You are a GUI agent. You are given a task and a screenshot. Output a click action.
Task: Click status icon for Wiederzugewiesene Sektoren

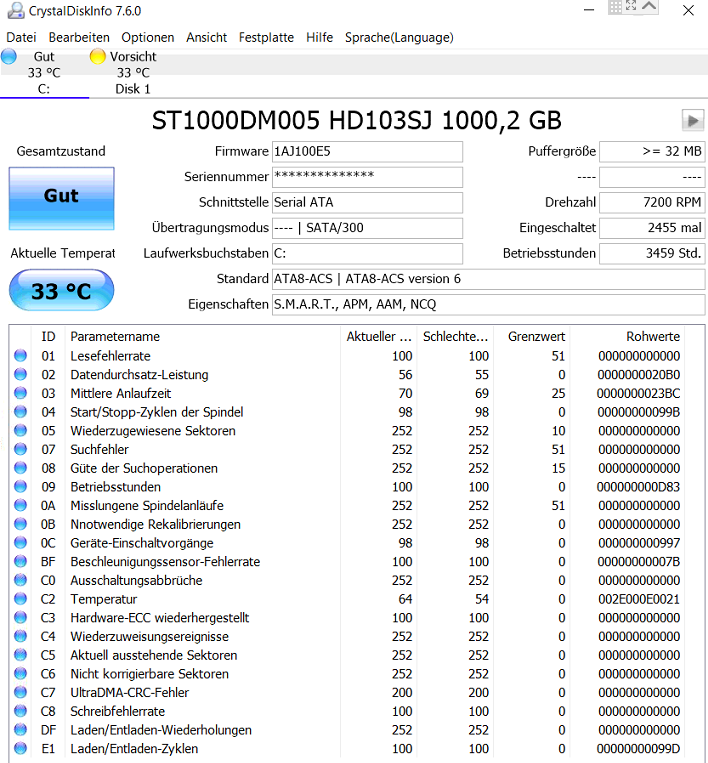(20, 431)
